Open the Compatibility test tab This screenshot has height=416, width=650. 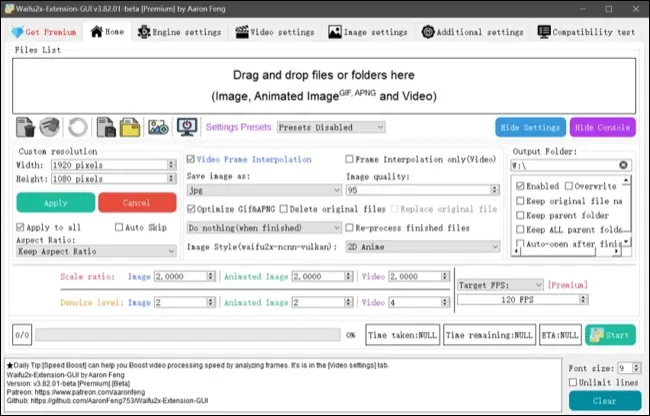tap(586, 32)
